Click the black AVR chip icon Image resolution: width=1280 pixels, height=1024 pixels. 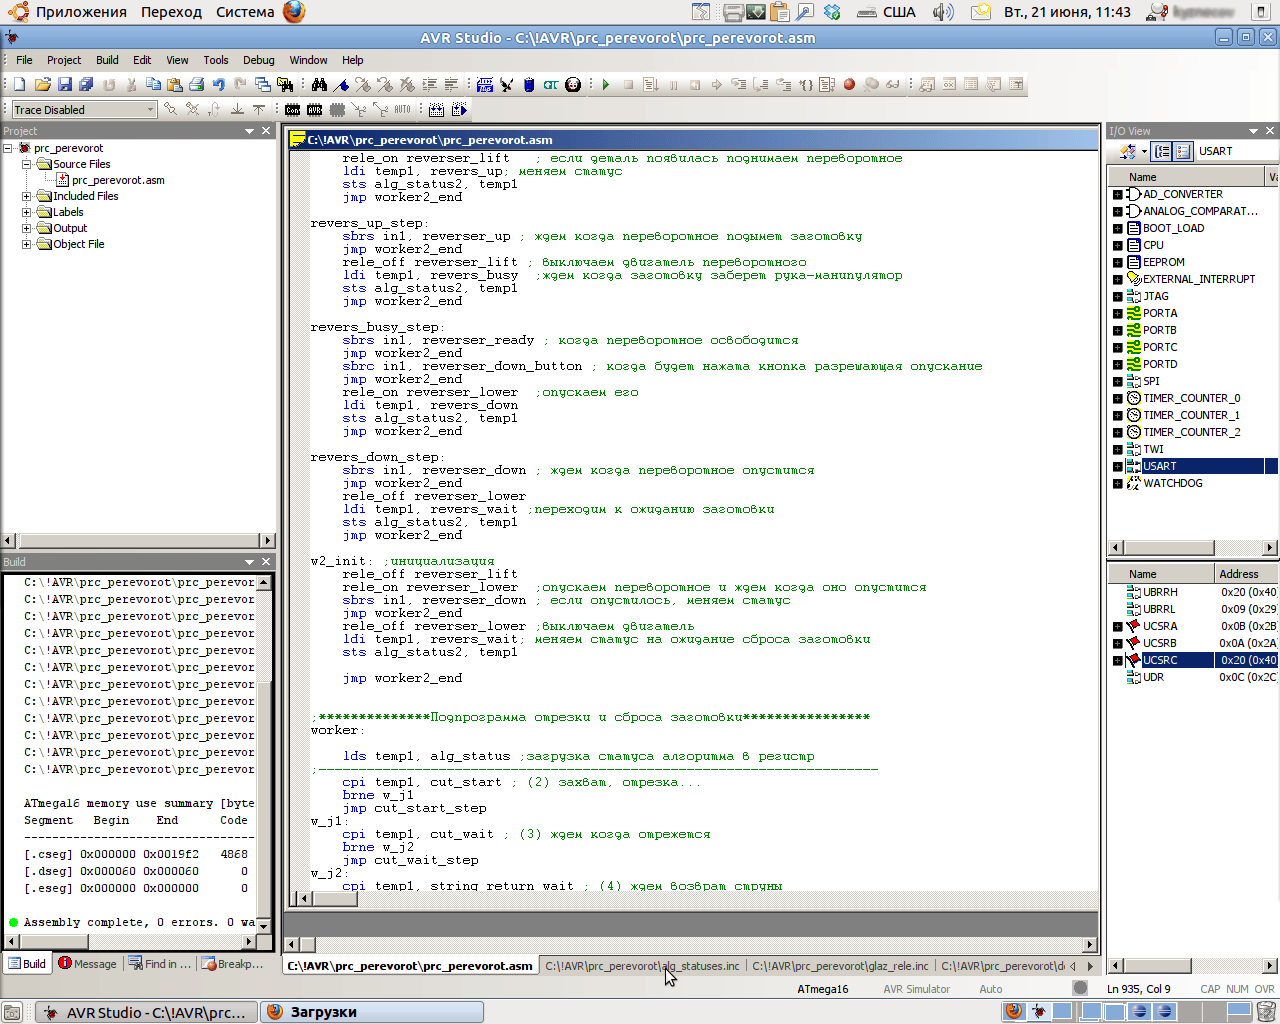coord(314,110)
